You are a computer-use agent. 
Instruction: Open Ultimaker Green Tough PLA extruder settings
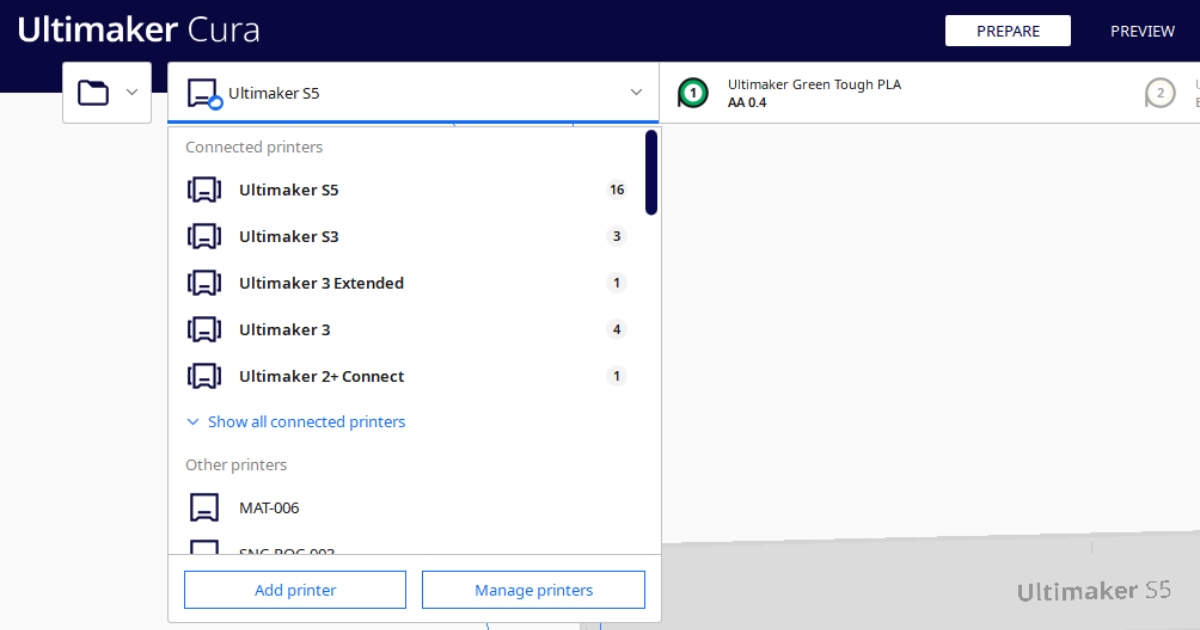click(x=814, y=85)
